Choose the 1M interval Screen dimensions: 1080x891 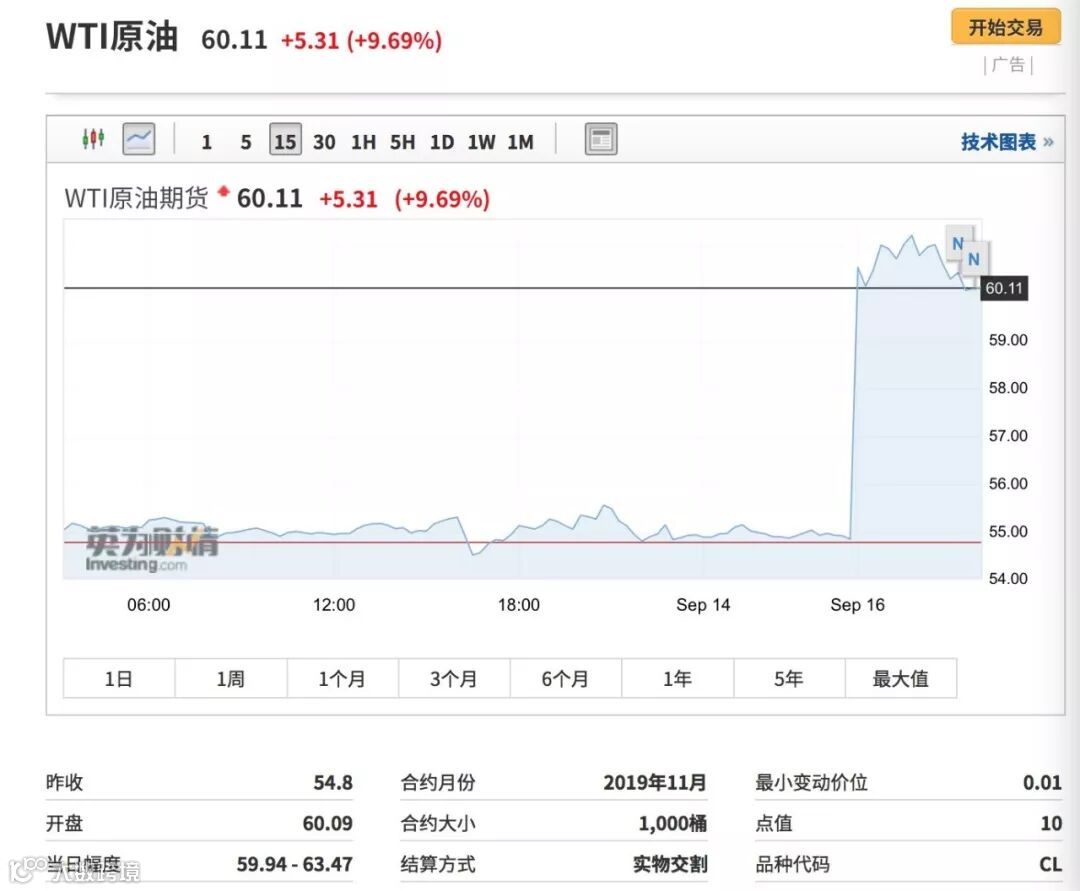tap(521, 142)
